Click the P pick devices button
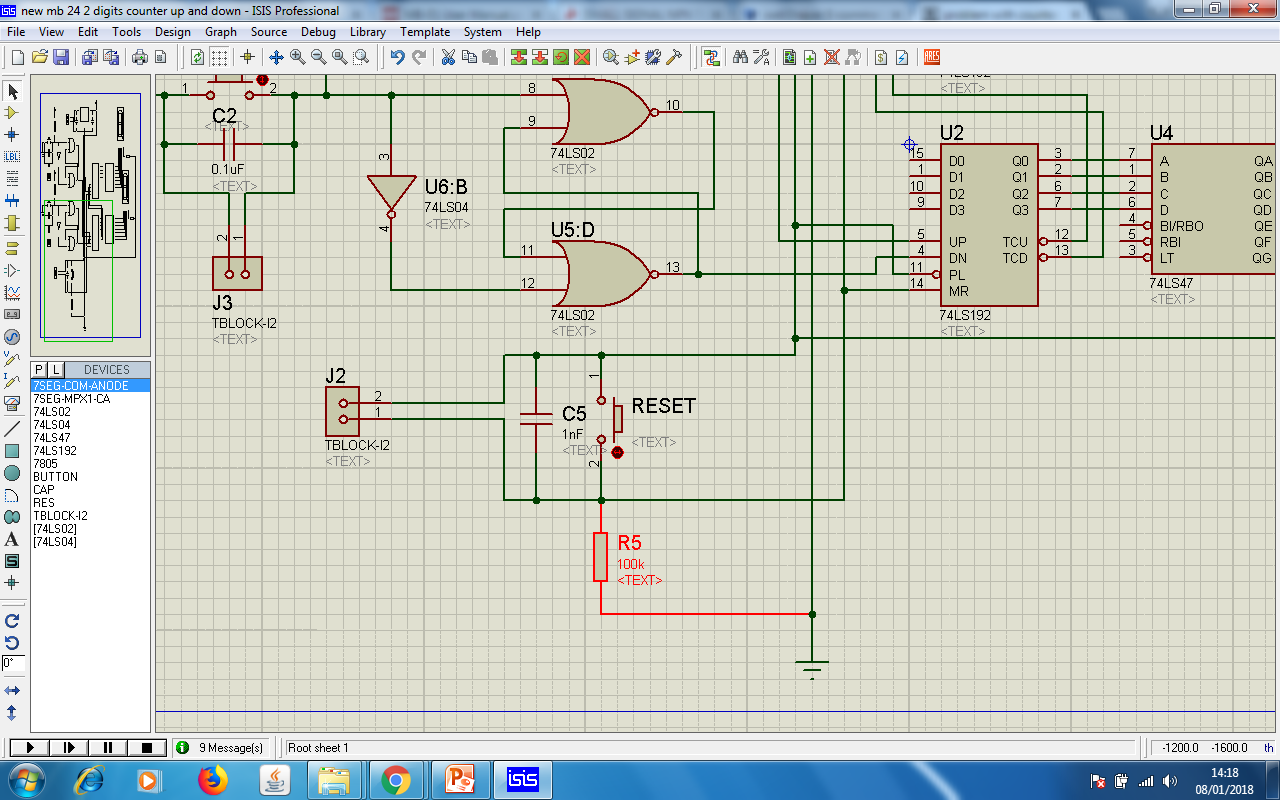 pyautogui.click(x=39, y=370)
